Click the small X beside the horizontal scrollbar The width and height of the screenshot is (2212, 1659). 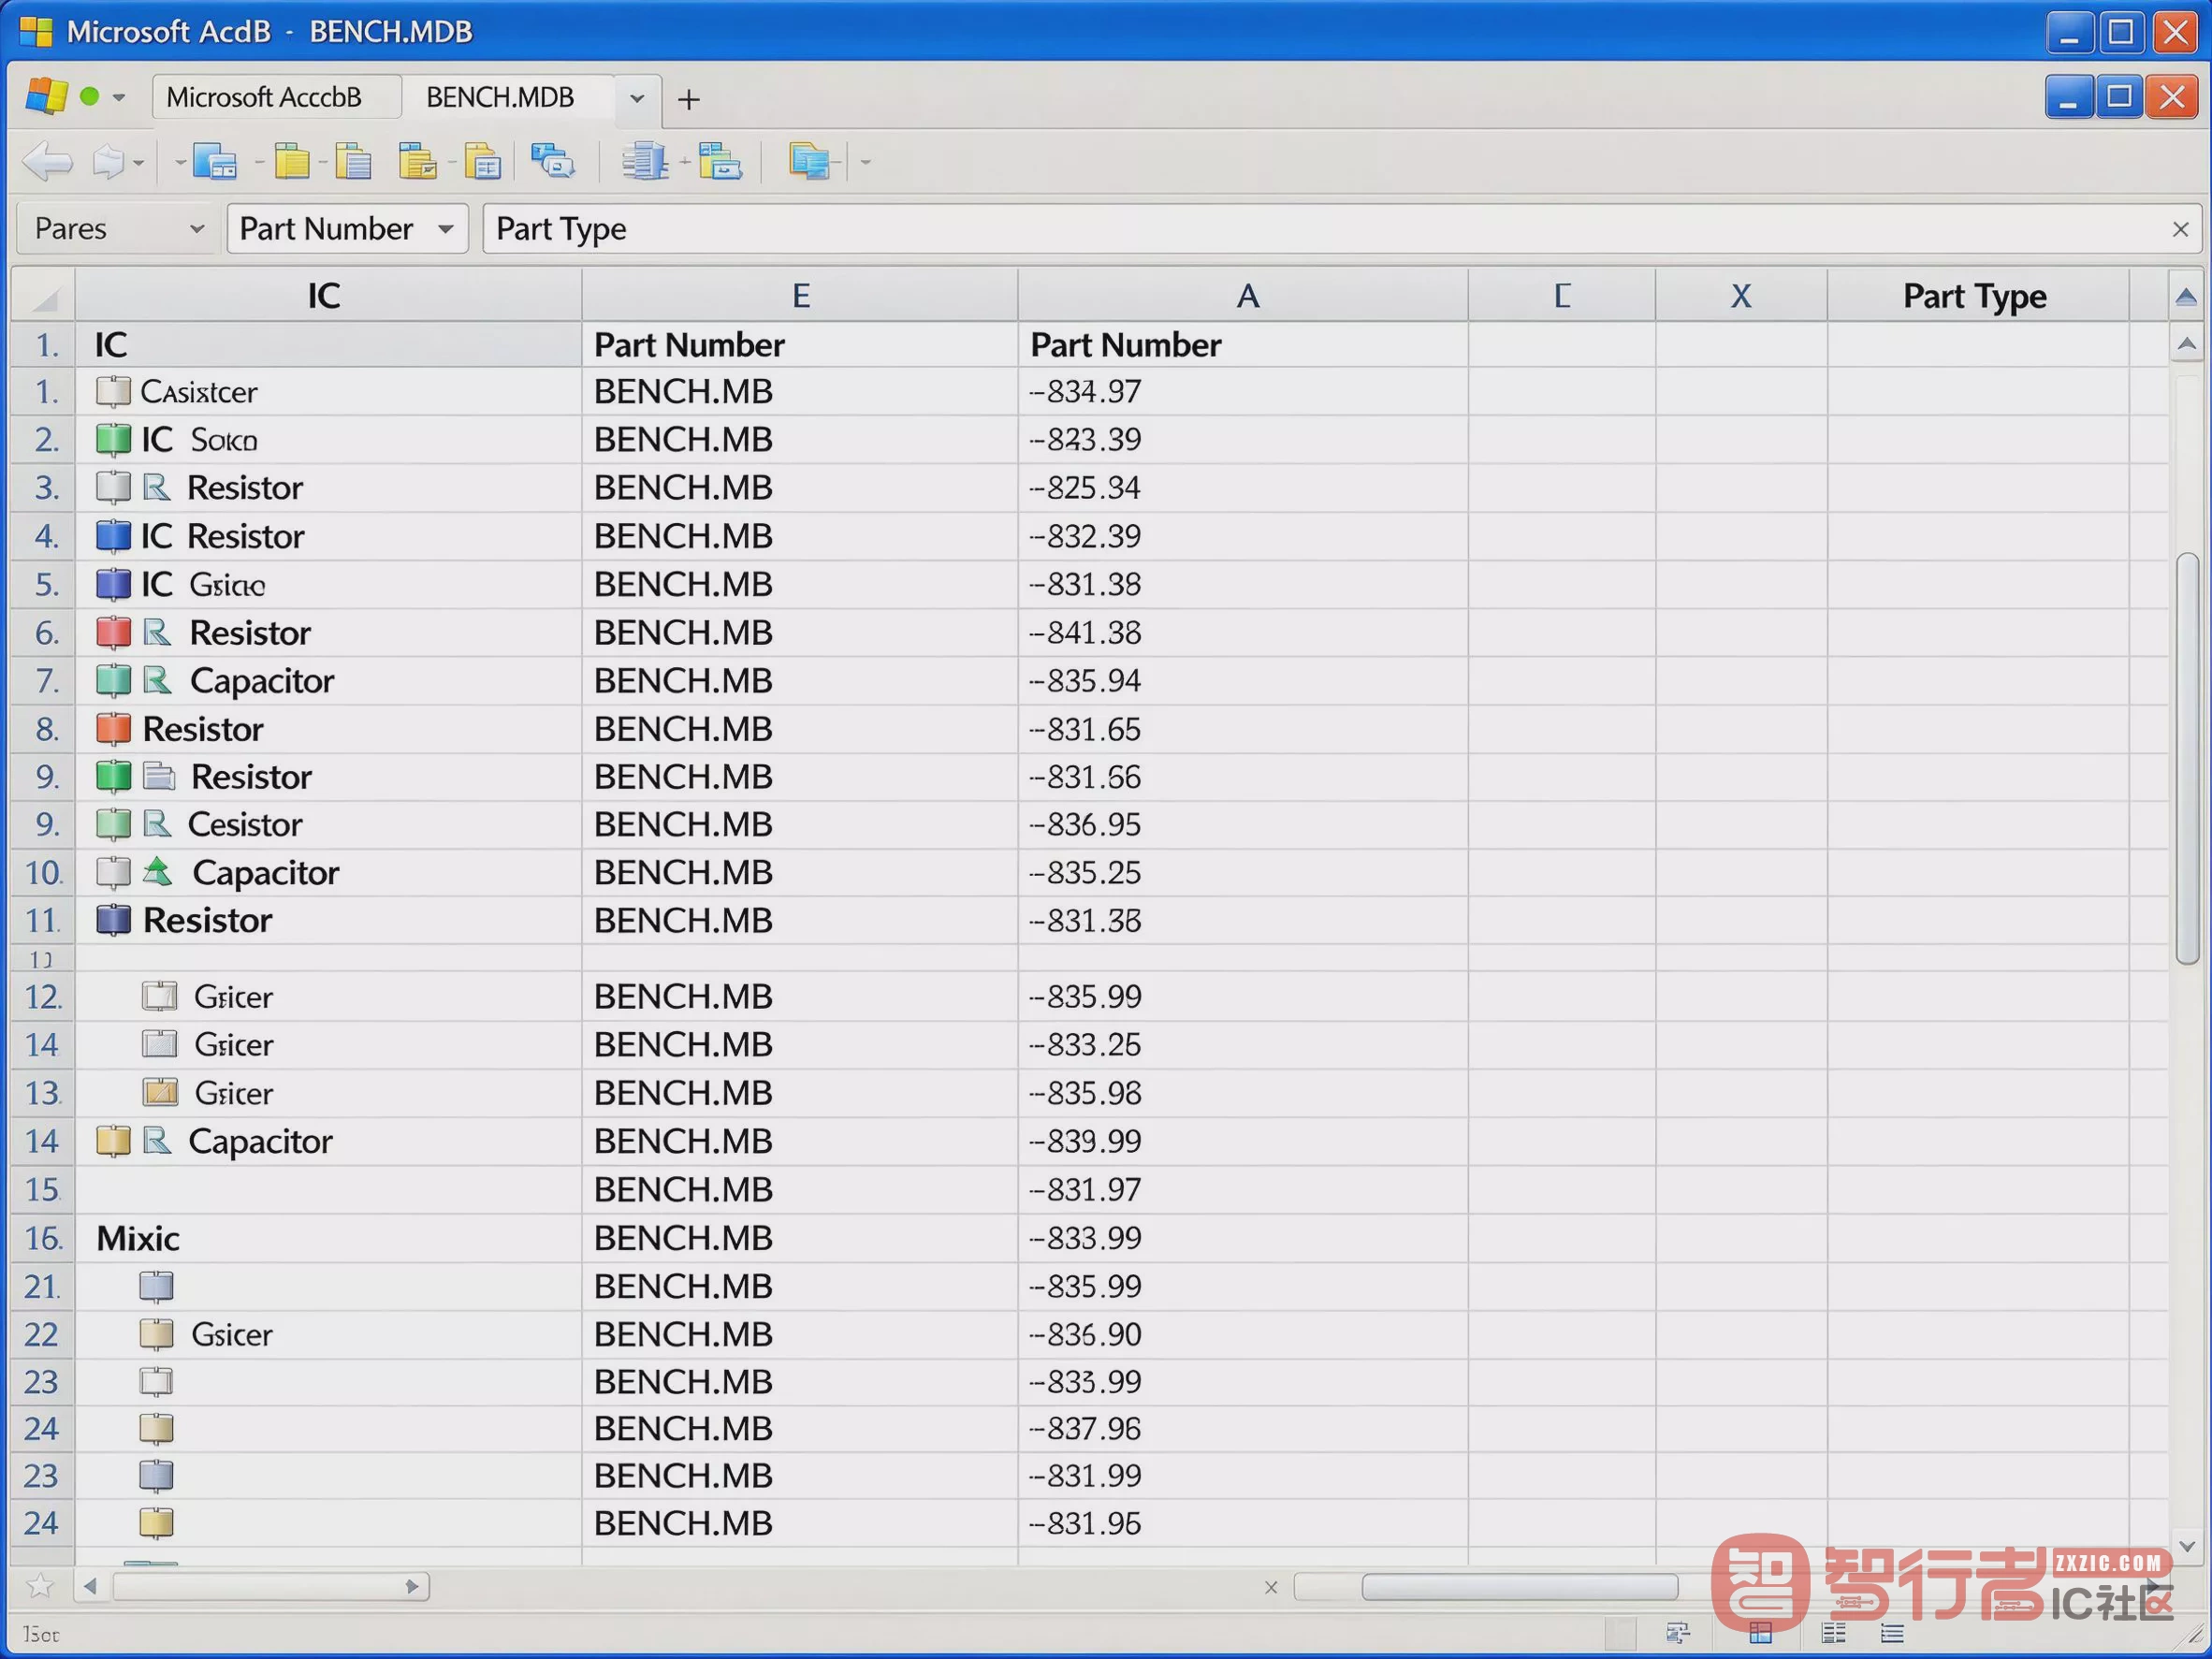pyautogui.click(x=1271, y=1587)
